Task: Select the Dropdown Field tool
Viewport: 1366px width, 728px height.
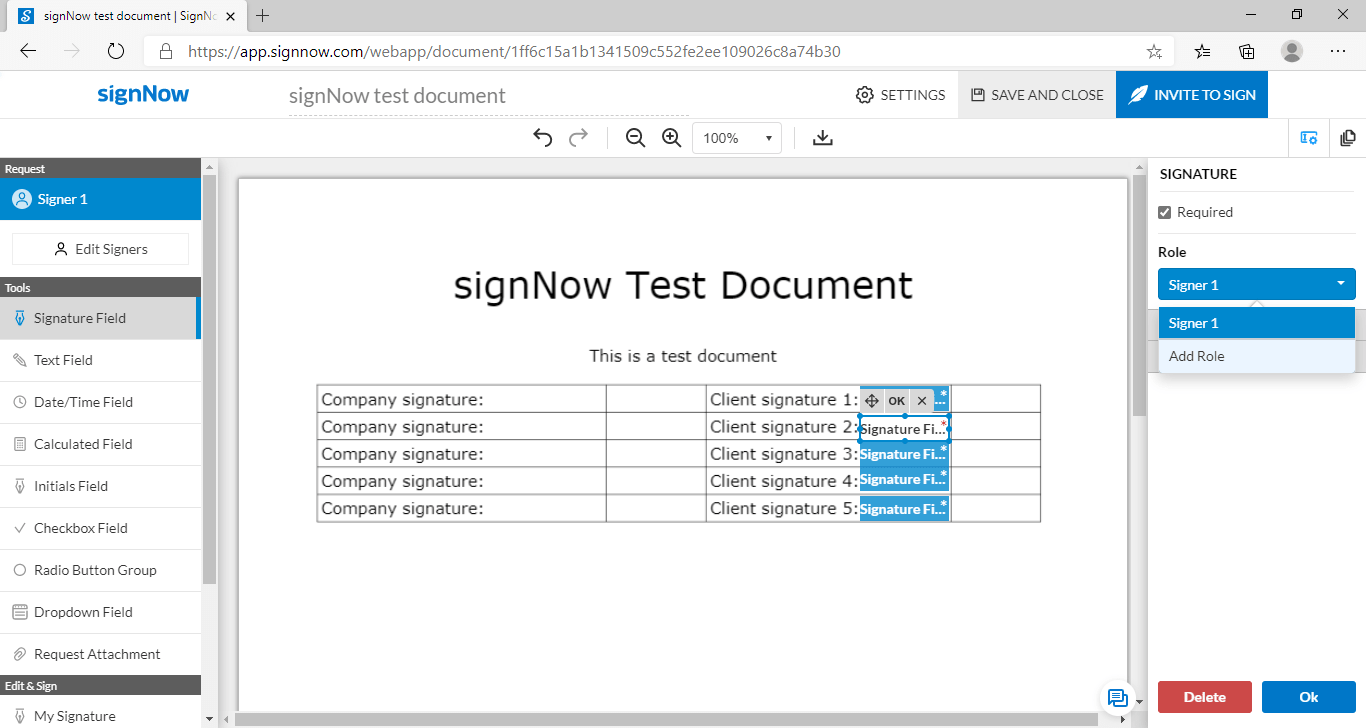Action: point(100,612)
